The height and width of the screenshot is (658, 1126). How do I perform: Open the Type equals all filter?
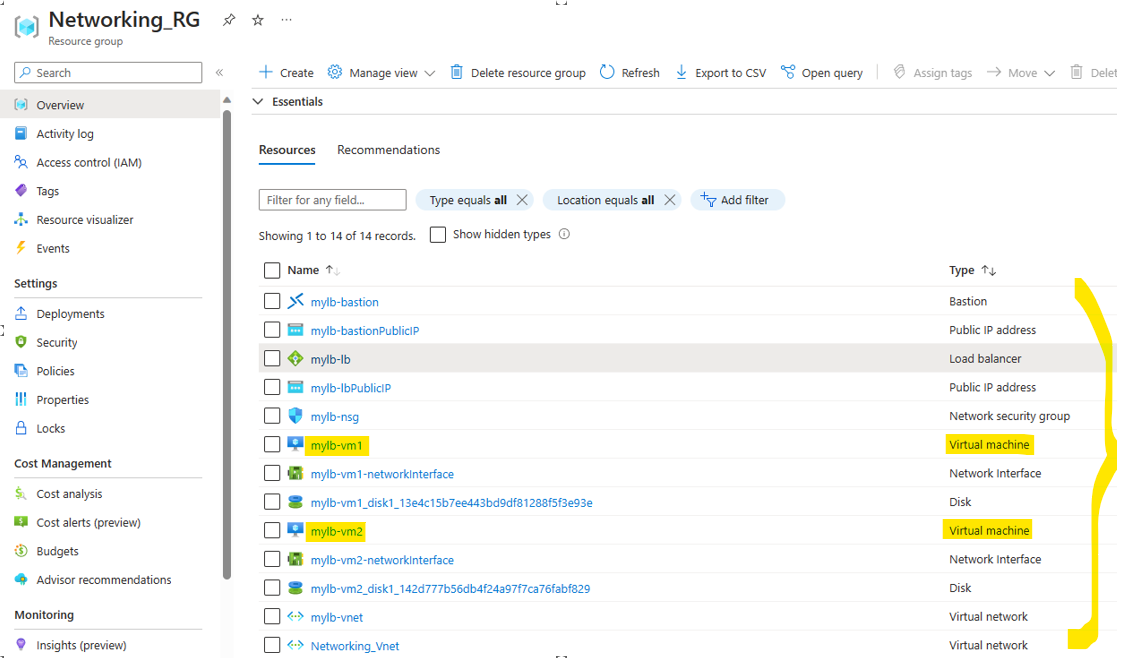click(468, 200)
